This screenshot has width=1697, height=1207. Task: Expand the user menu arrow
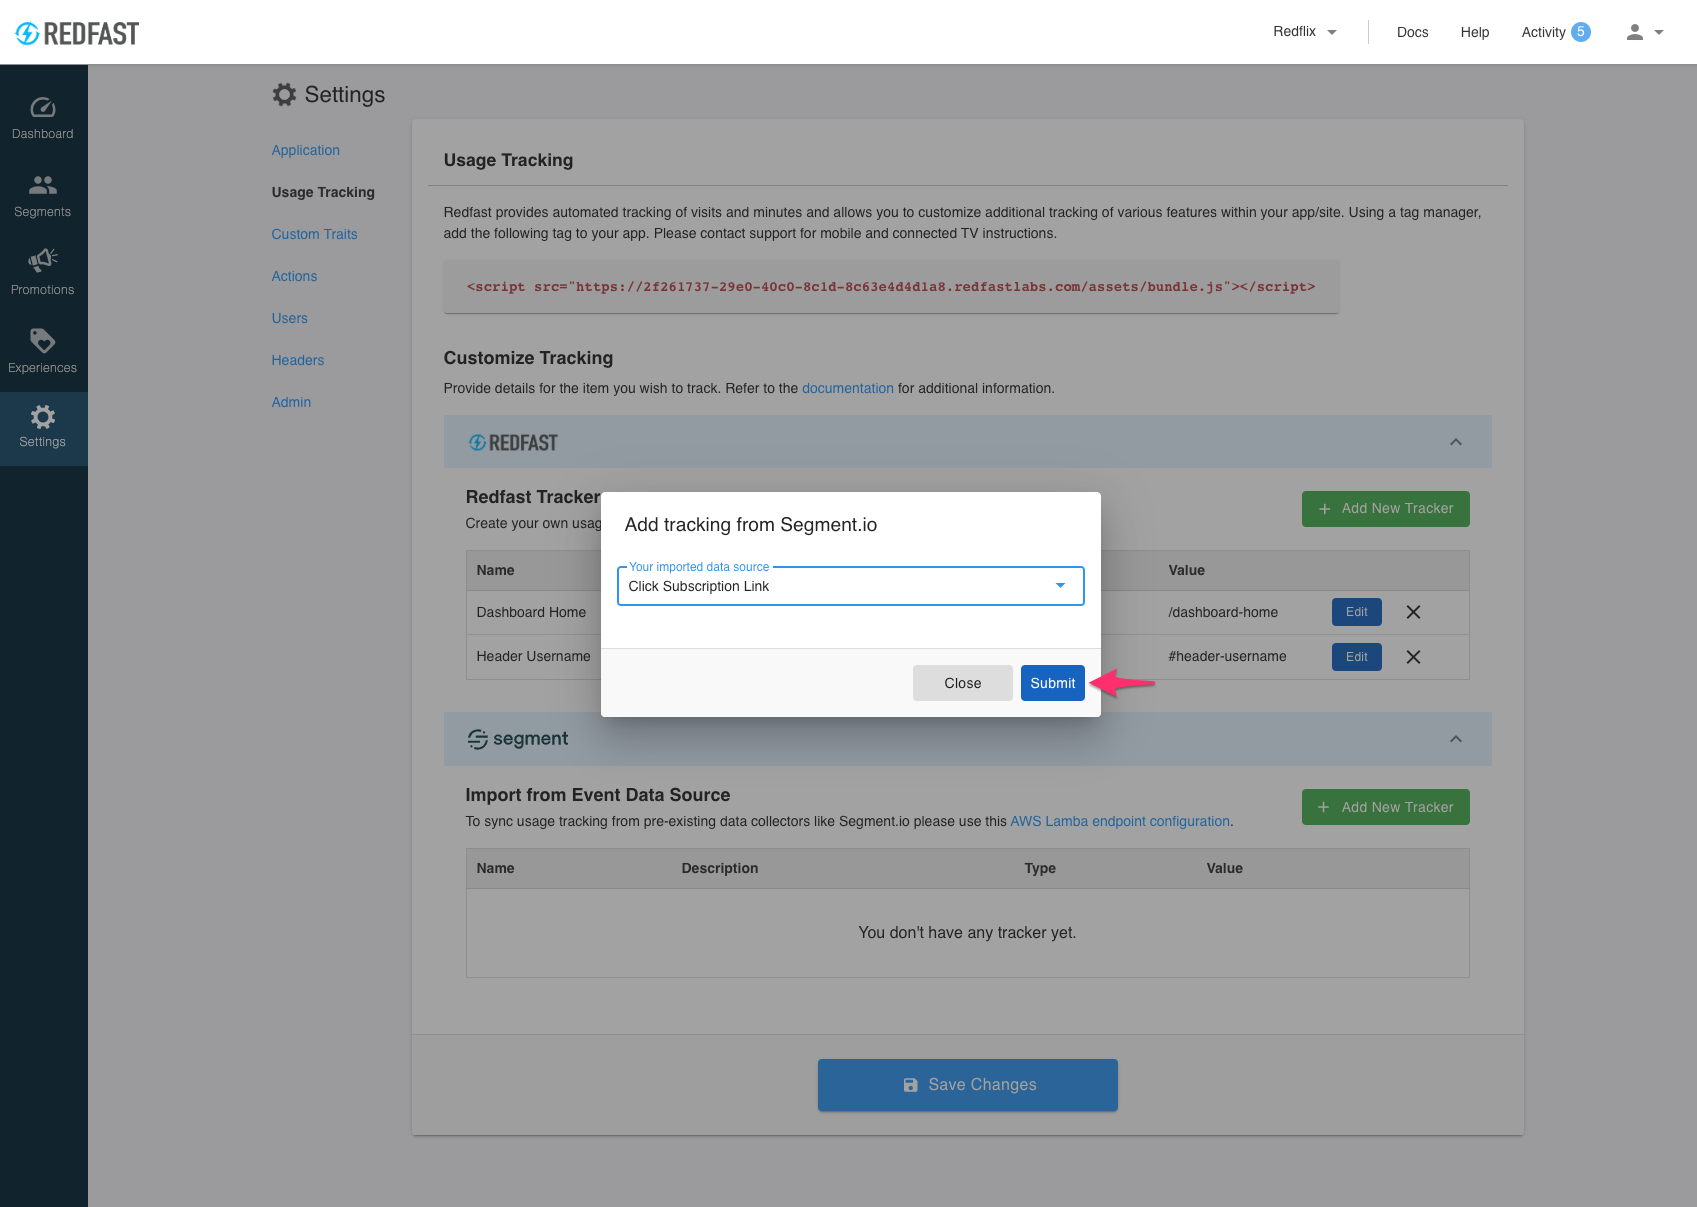tap(1659, 32)
